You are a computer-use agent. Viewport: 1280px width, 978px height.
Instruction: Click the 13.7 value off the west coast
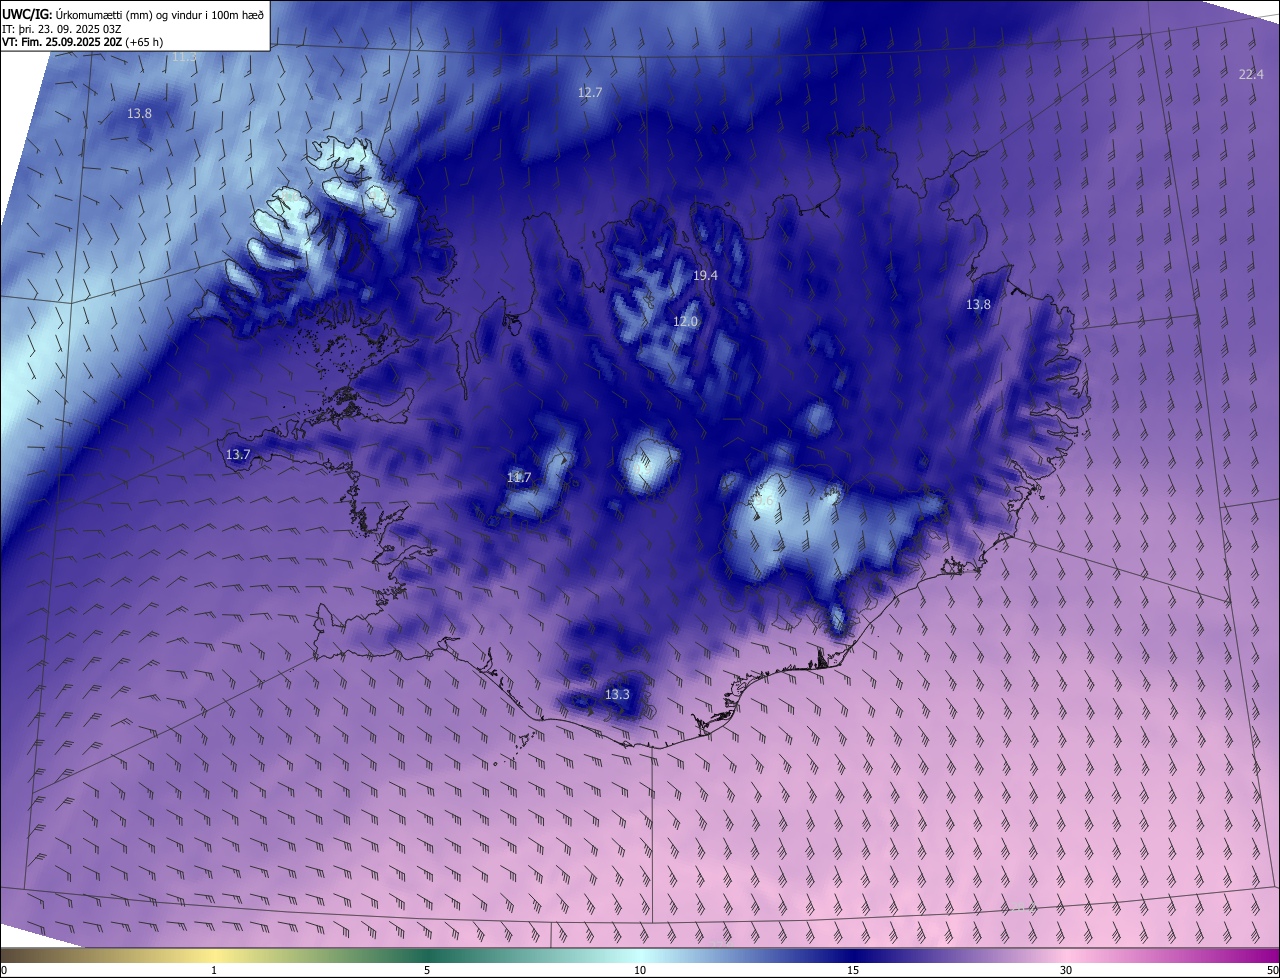click(238, 454)
